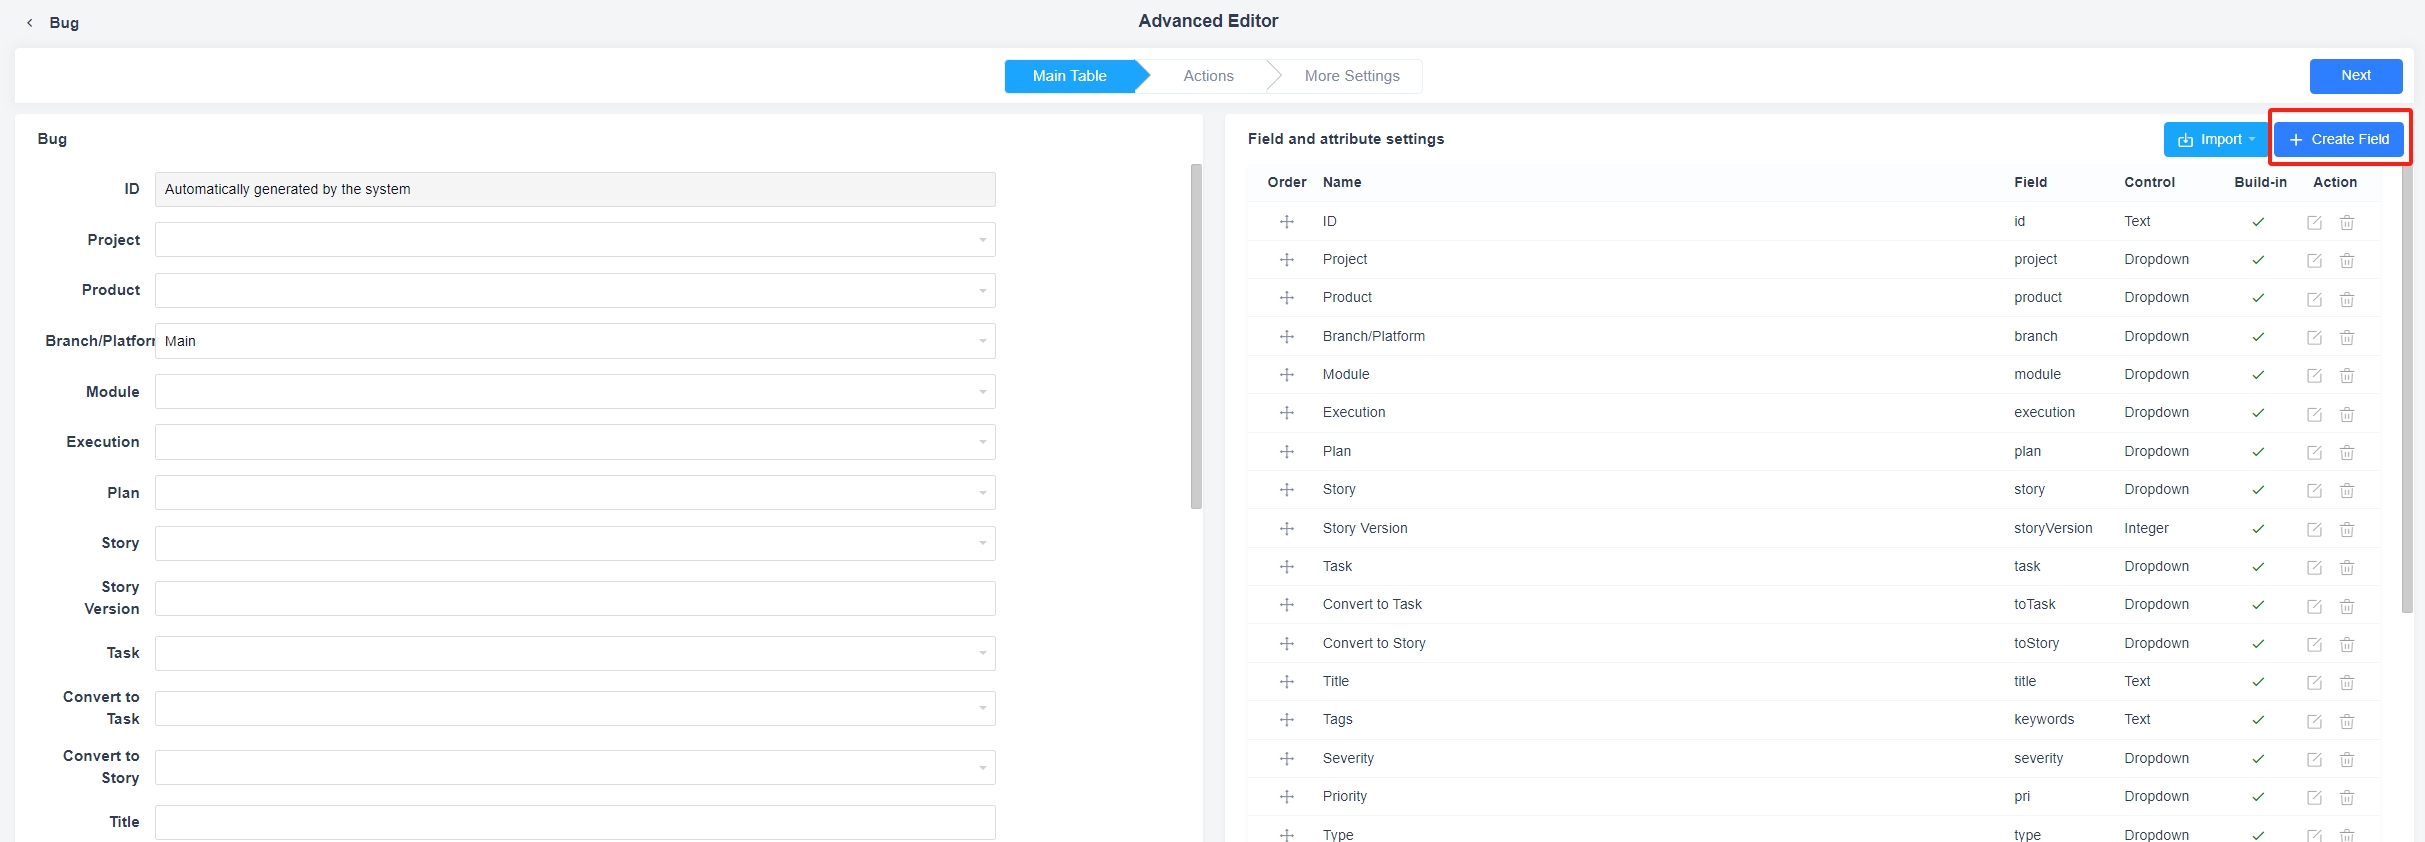The width and height of the screenshot is (2425, 842).
Task: Grab the order handle of ID row
Action: [x=1287, y=222]
